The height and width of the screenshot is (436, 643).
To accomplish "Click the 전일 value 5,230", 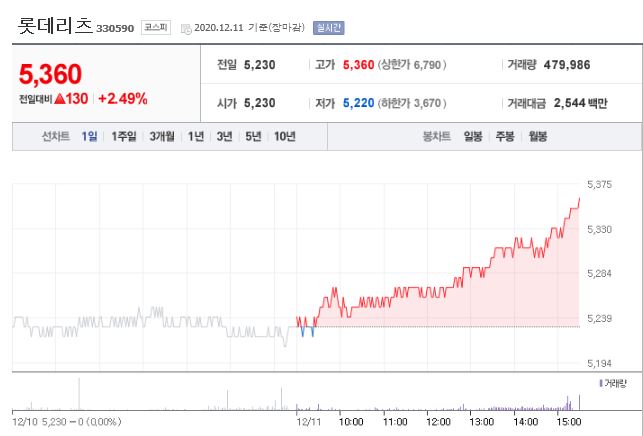I will (x=260, y=65).
